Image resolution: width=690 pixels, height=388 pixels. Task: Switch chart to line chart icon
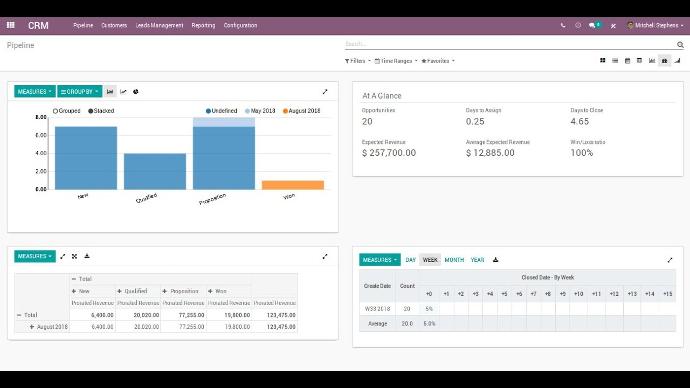point(123,92)
